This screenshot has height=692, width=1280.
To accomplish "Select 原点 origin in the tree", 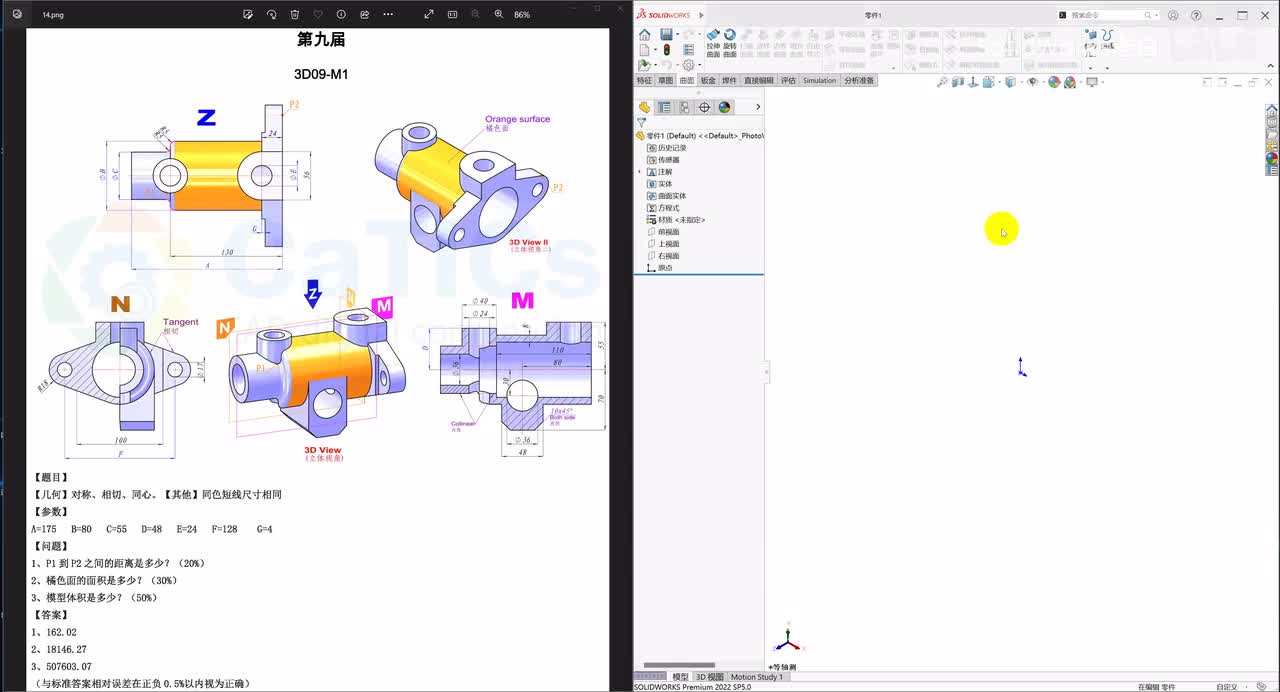I will coord(659,268).
